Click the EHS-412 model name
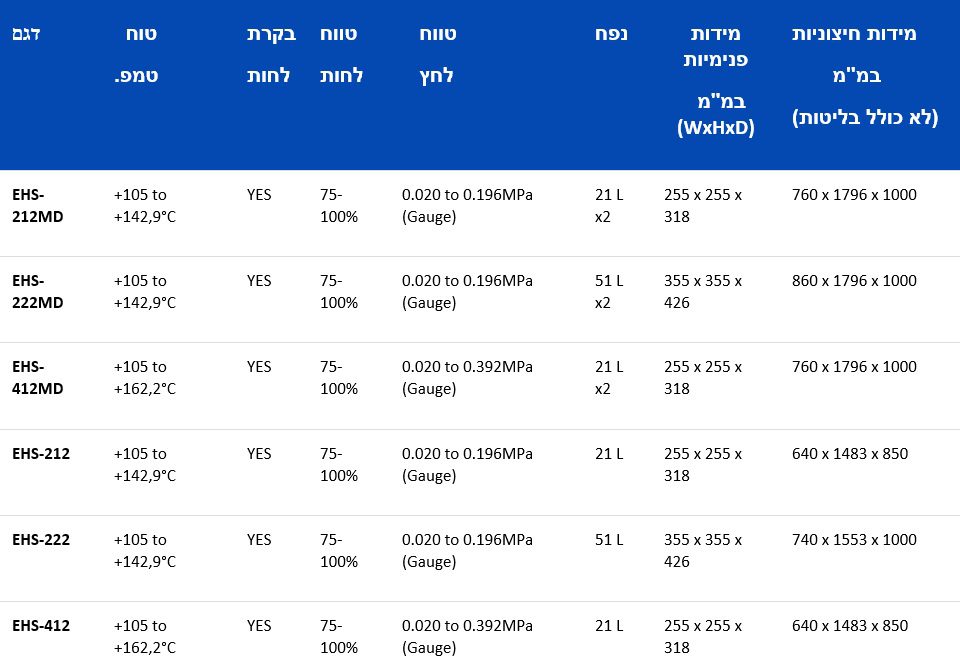960x667 pixels. (41, 626)
